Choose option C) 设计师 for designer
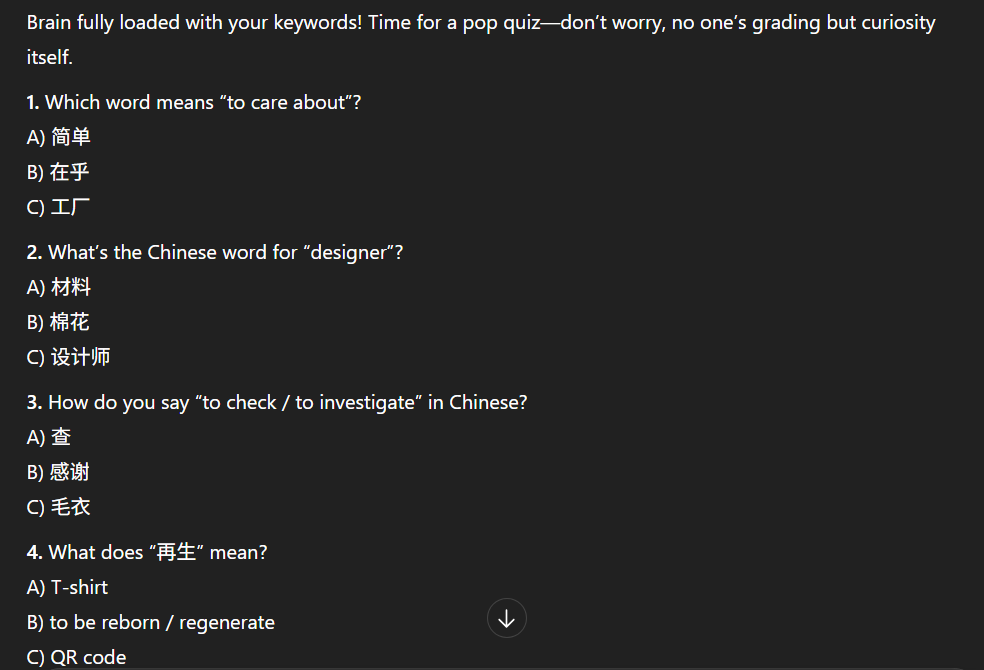This screenshot has height=670, width=984. click(x=68, y=357)
